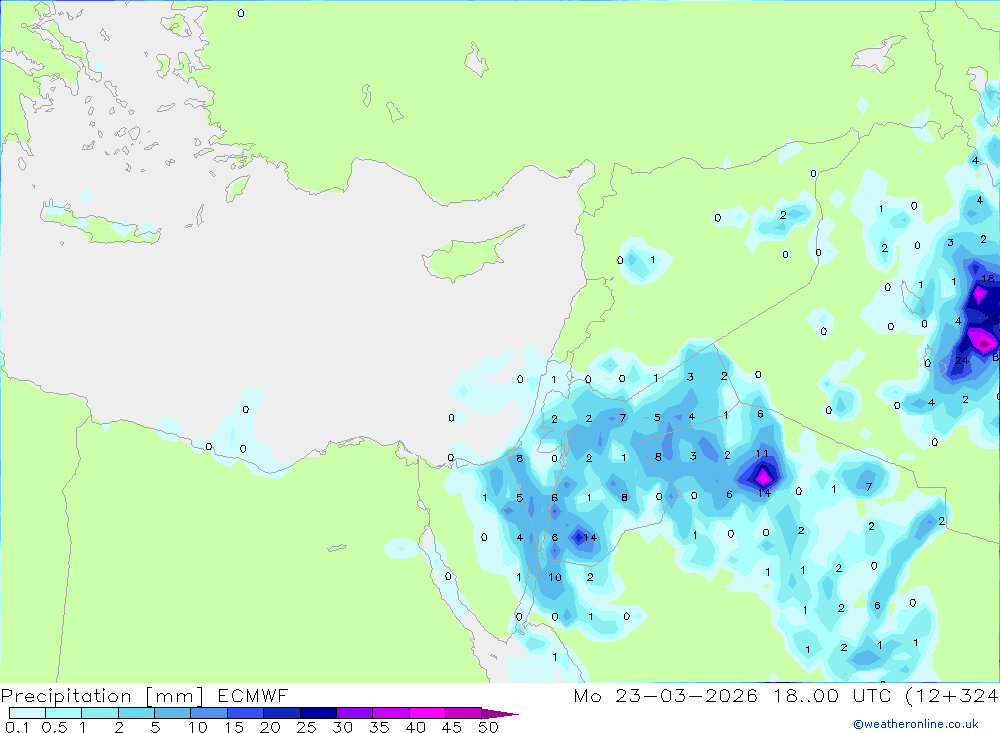Click the map value '24'
The width and height of the screenshot is (1000, 733).
pyautogui.click(x=962, y=360)
